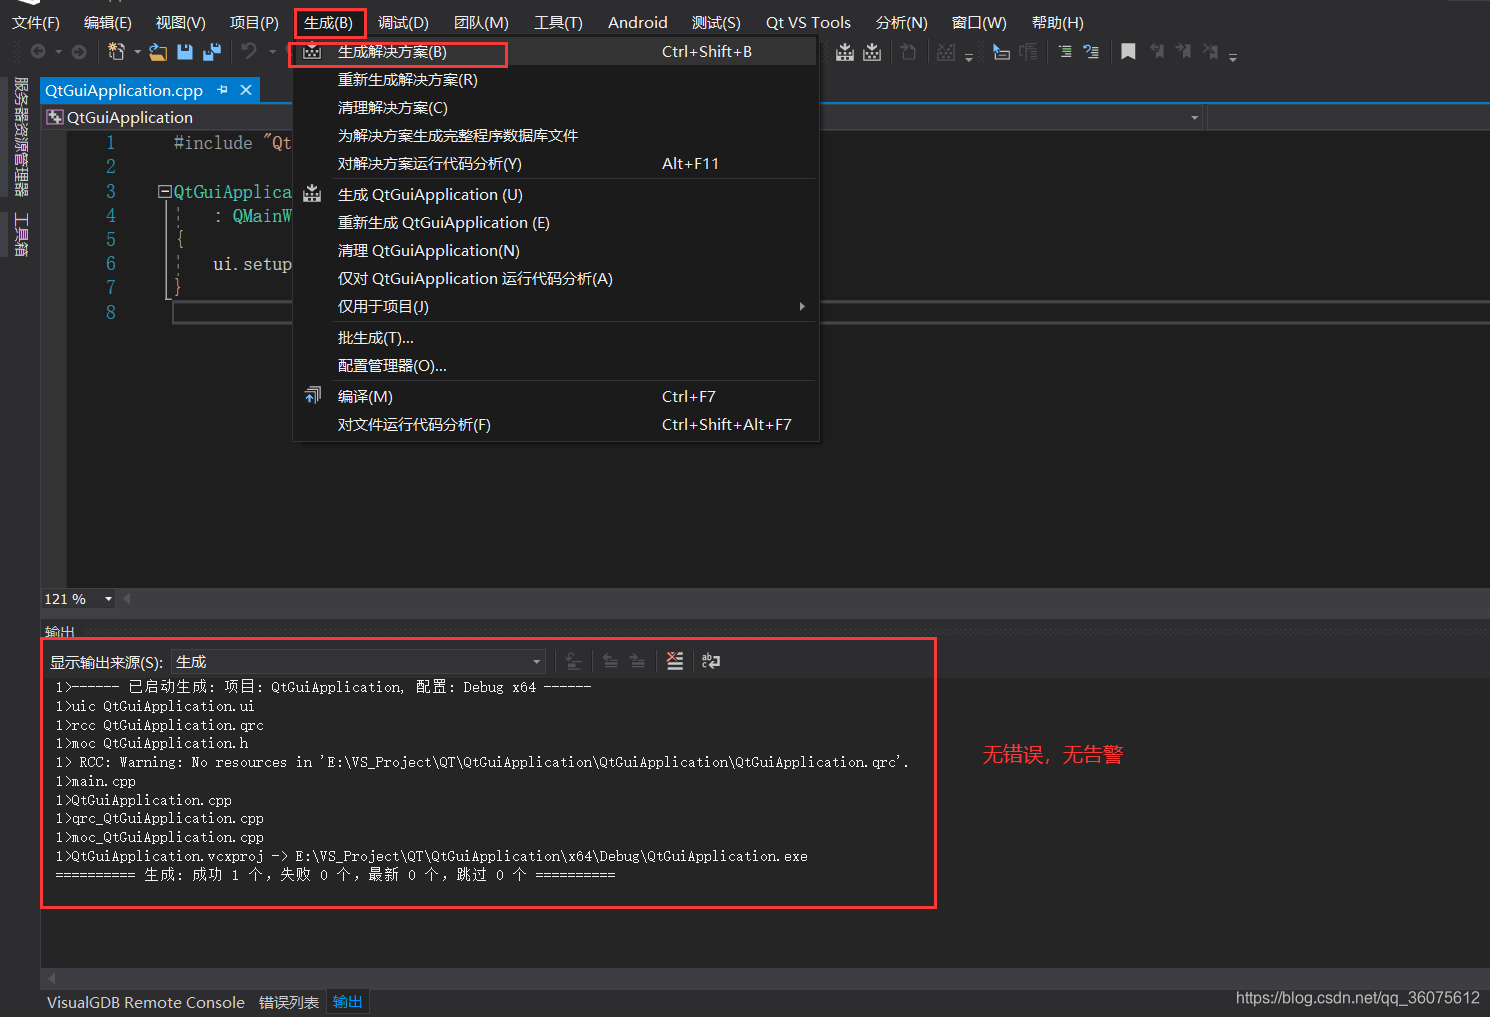Pin the QtGuiApplication.cpp tab
The height and width of the screenshot is (1017, 1490).
pyautogui.click(x=222, y=90)
